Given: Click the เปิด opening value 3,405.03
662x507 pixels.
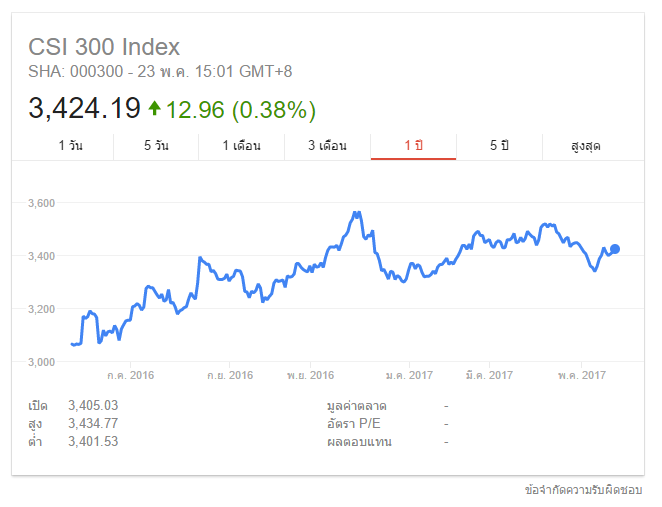Looking at the screenshot, I should 93,405.
